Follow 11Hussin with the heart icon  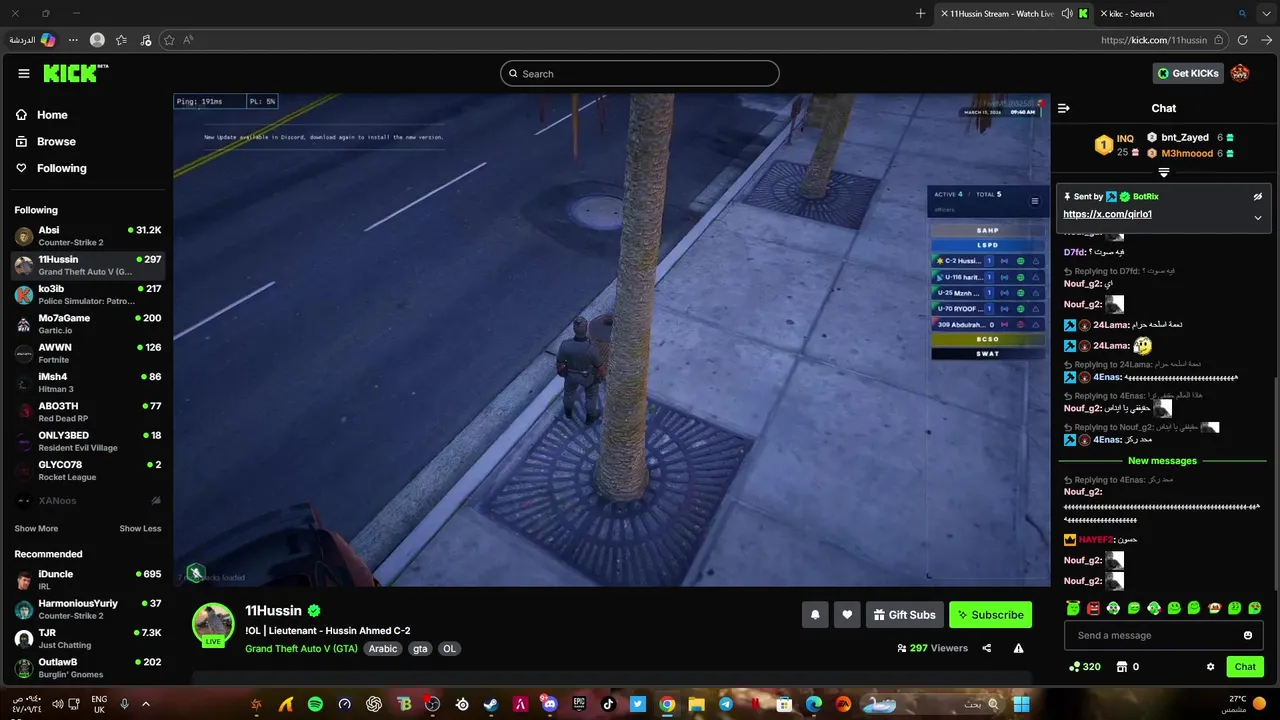tap(847, 615)
